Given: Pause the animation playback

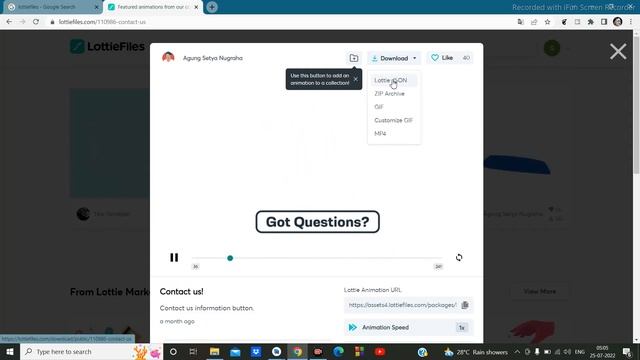Looking at the screenshot, I should point(174,258).
